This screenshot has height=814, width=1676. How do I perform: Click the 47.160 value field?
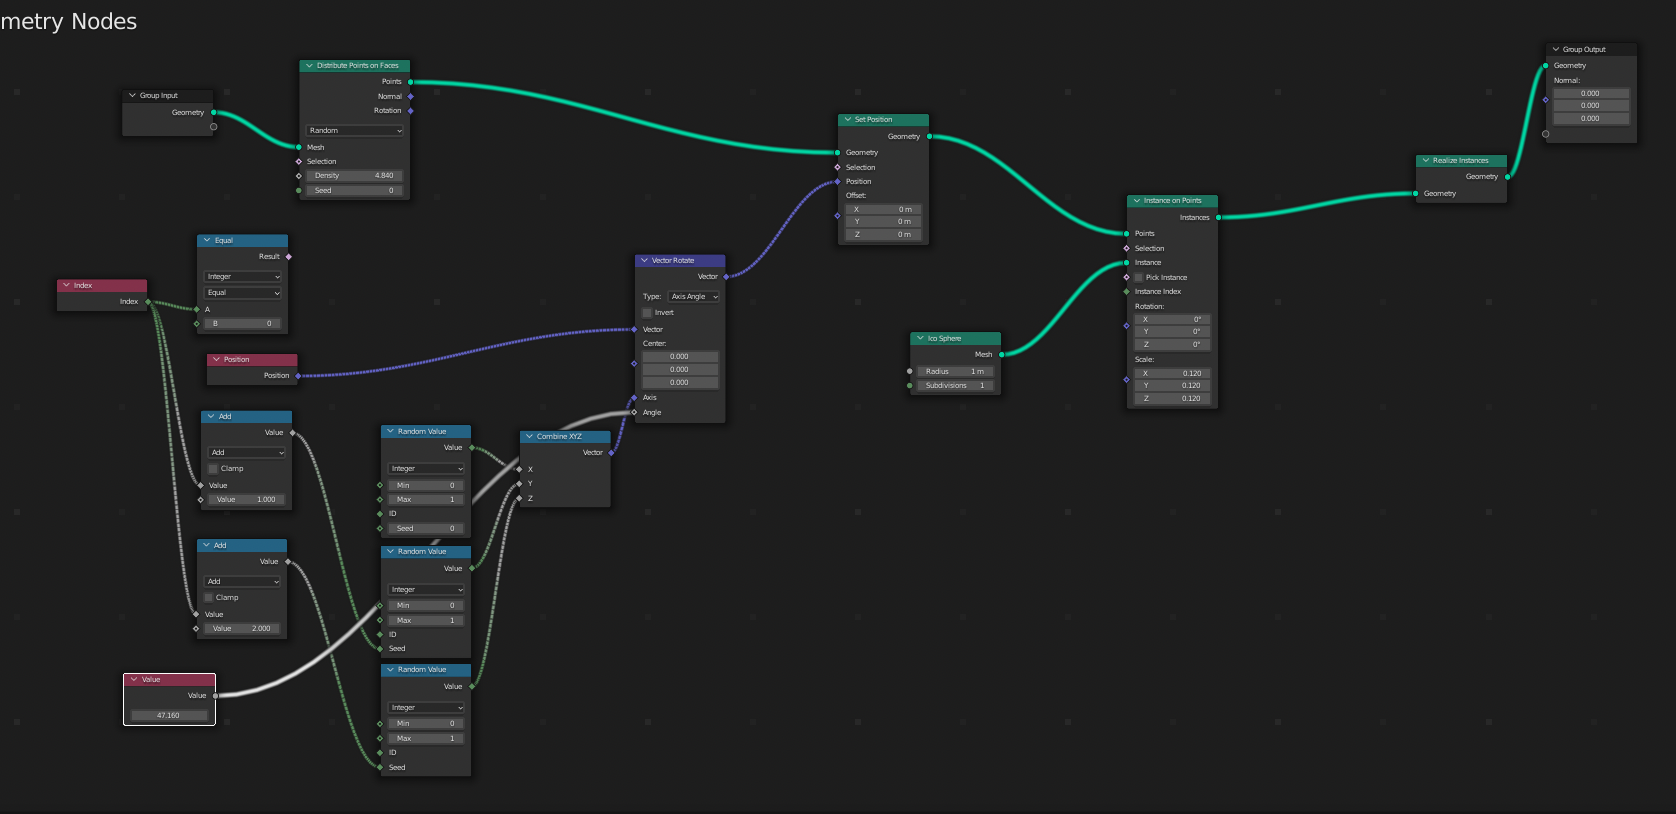[169, 715]
